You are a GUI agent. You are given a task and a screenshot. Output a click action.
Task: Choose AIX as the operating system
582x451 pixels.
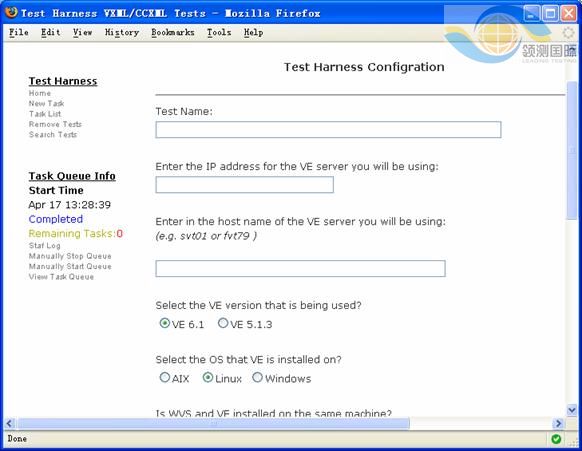tap(164, 378)
